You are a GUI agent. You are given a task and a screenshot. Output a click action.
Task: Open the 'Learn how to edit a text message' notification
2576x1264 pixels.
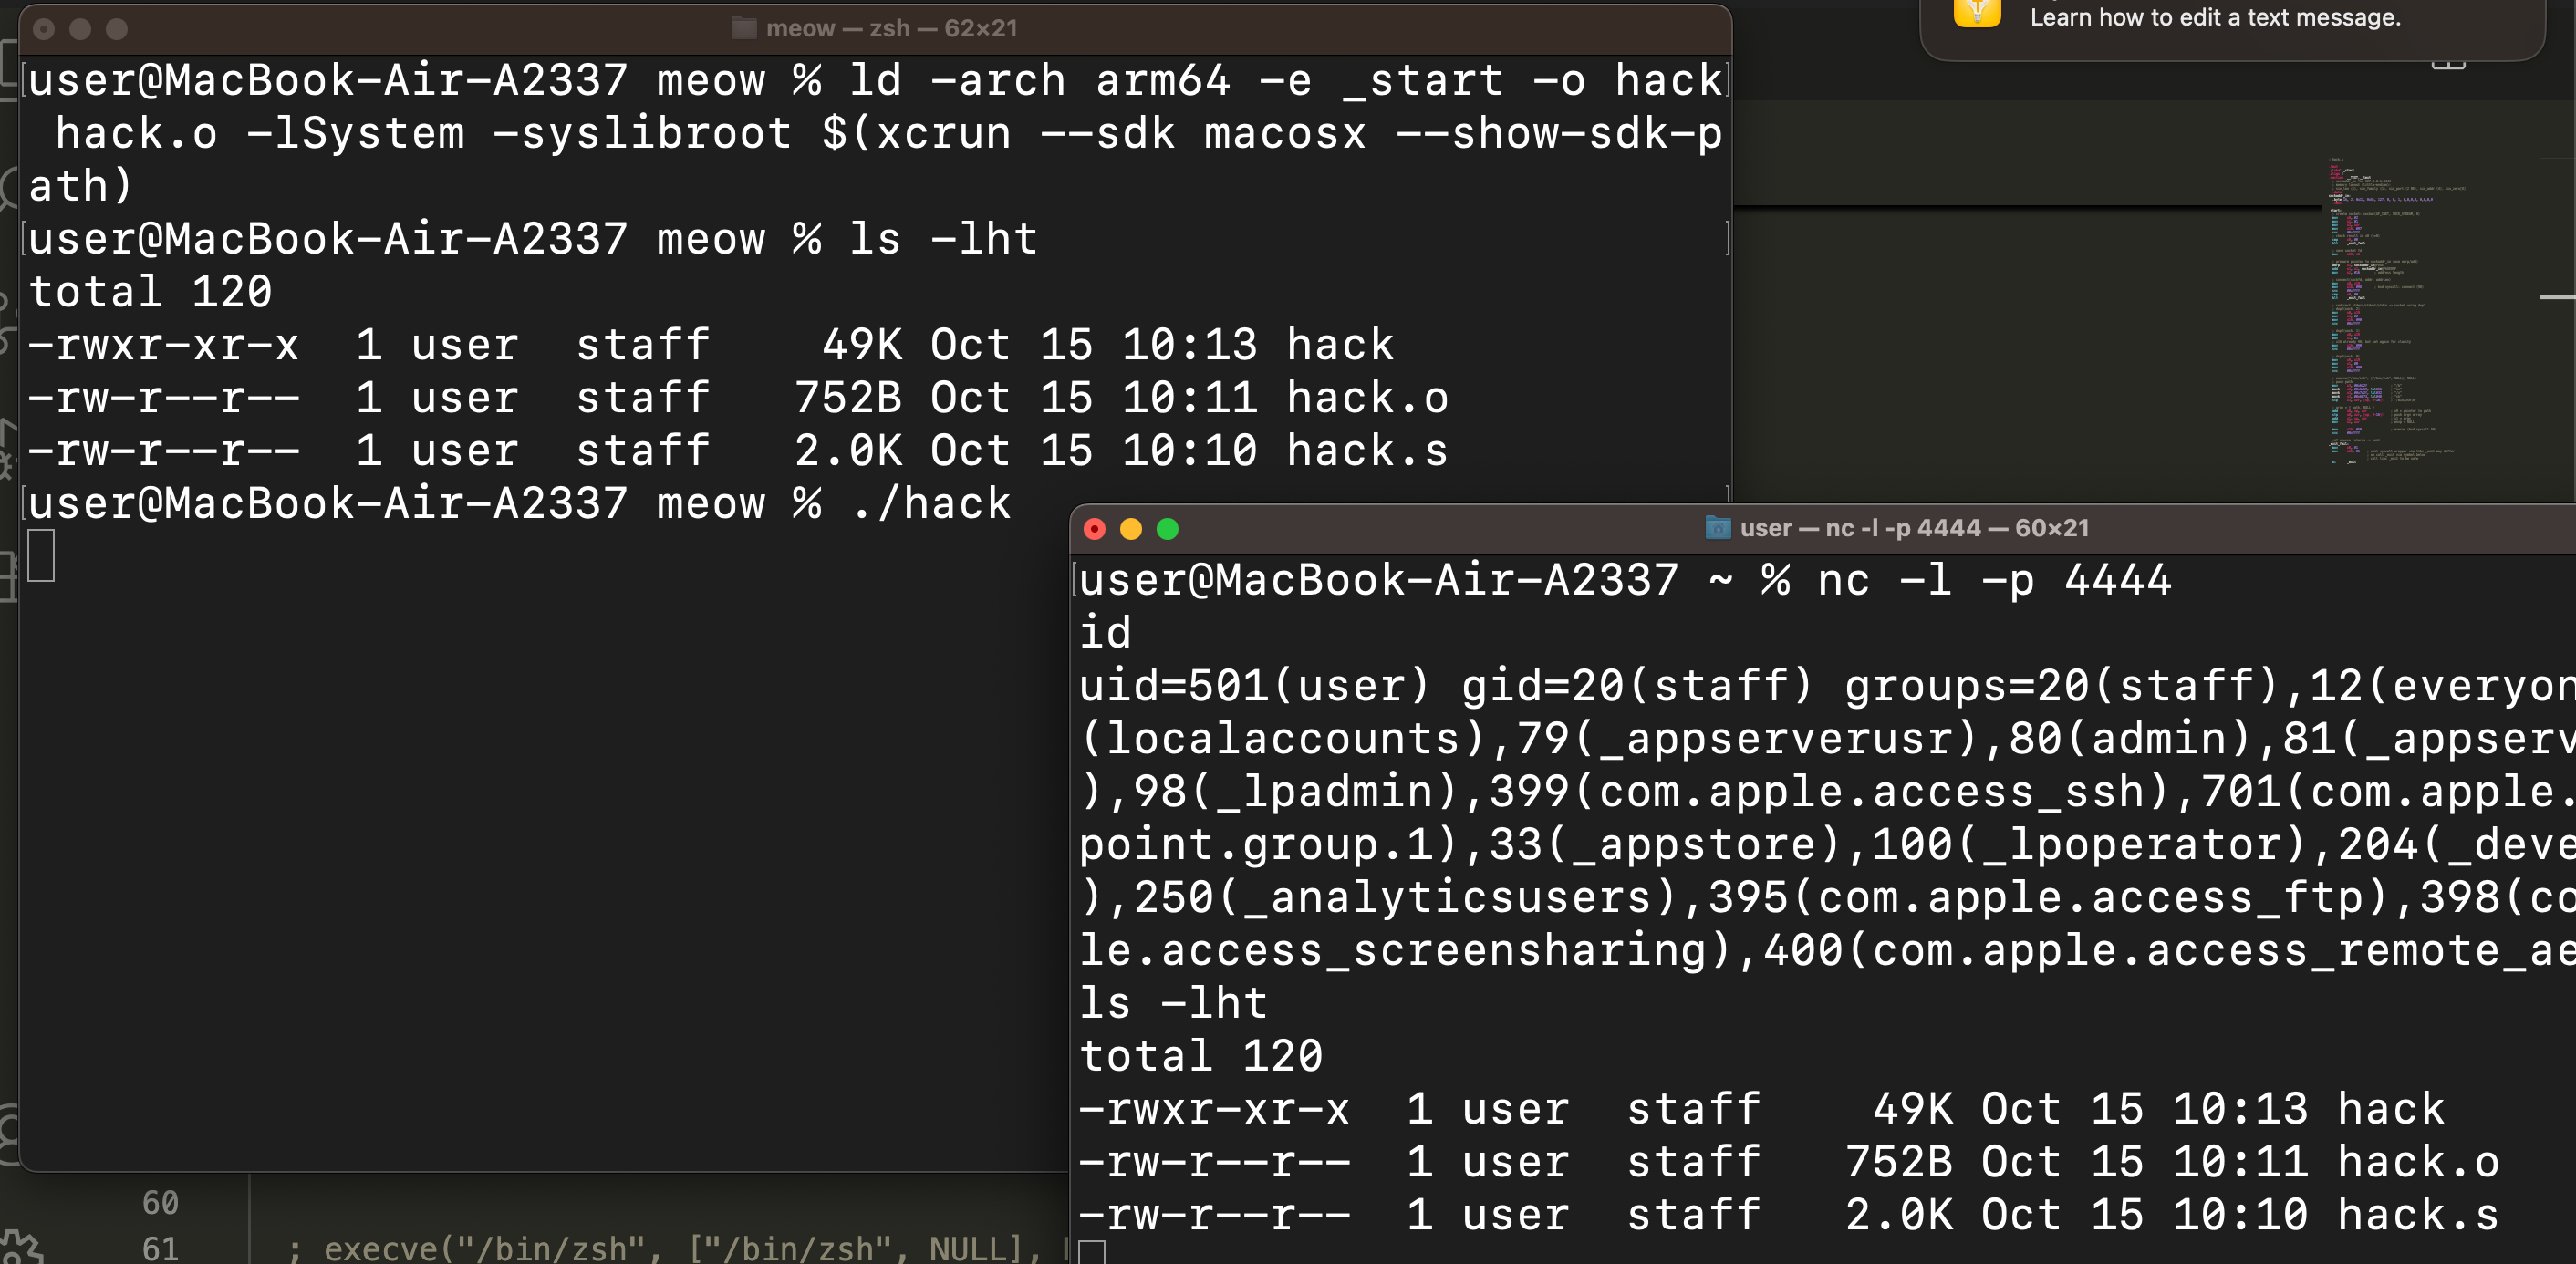(2214, 18)
